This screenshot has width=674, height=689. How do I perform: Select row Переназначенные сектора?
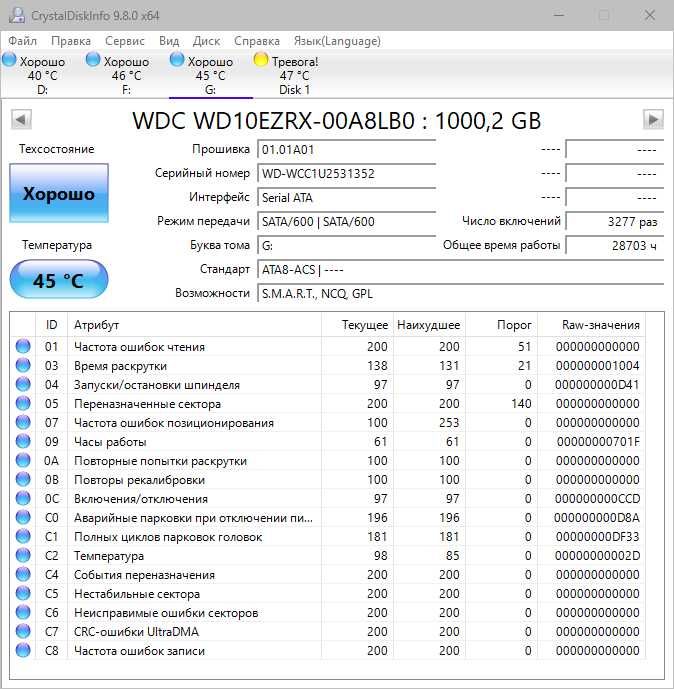[x=327, y=403]
